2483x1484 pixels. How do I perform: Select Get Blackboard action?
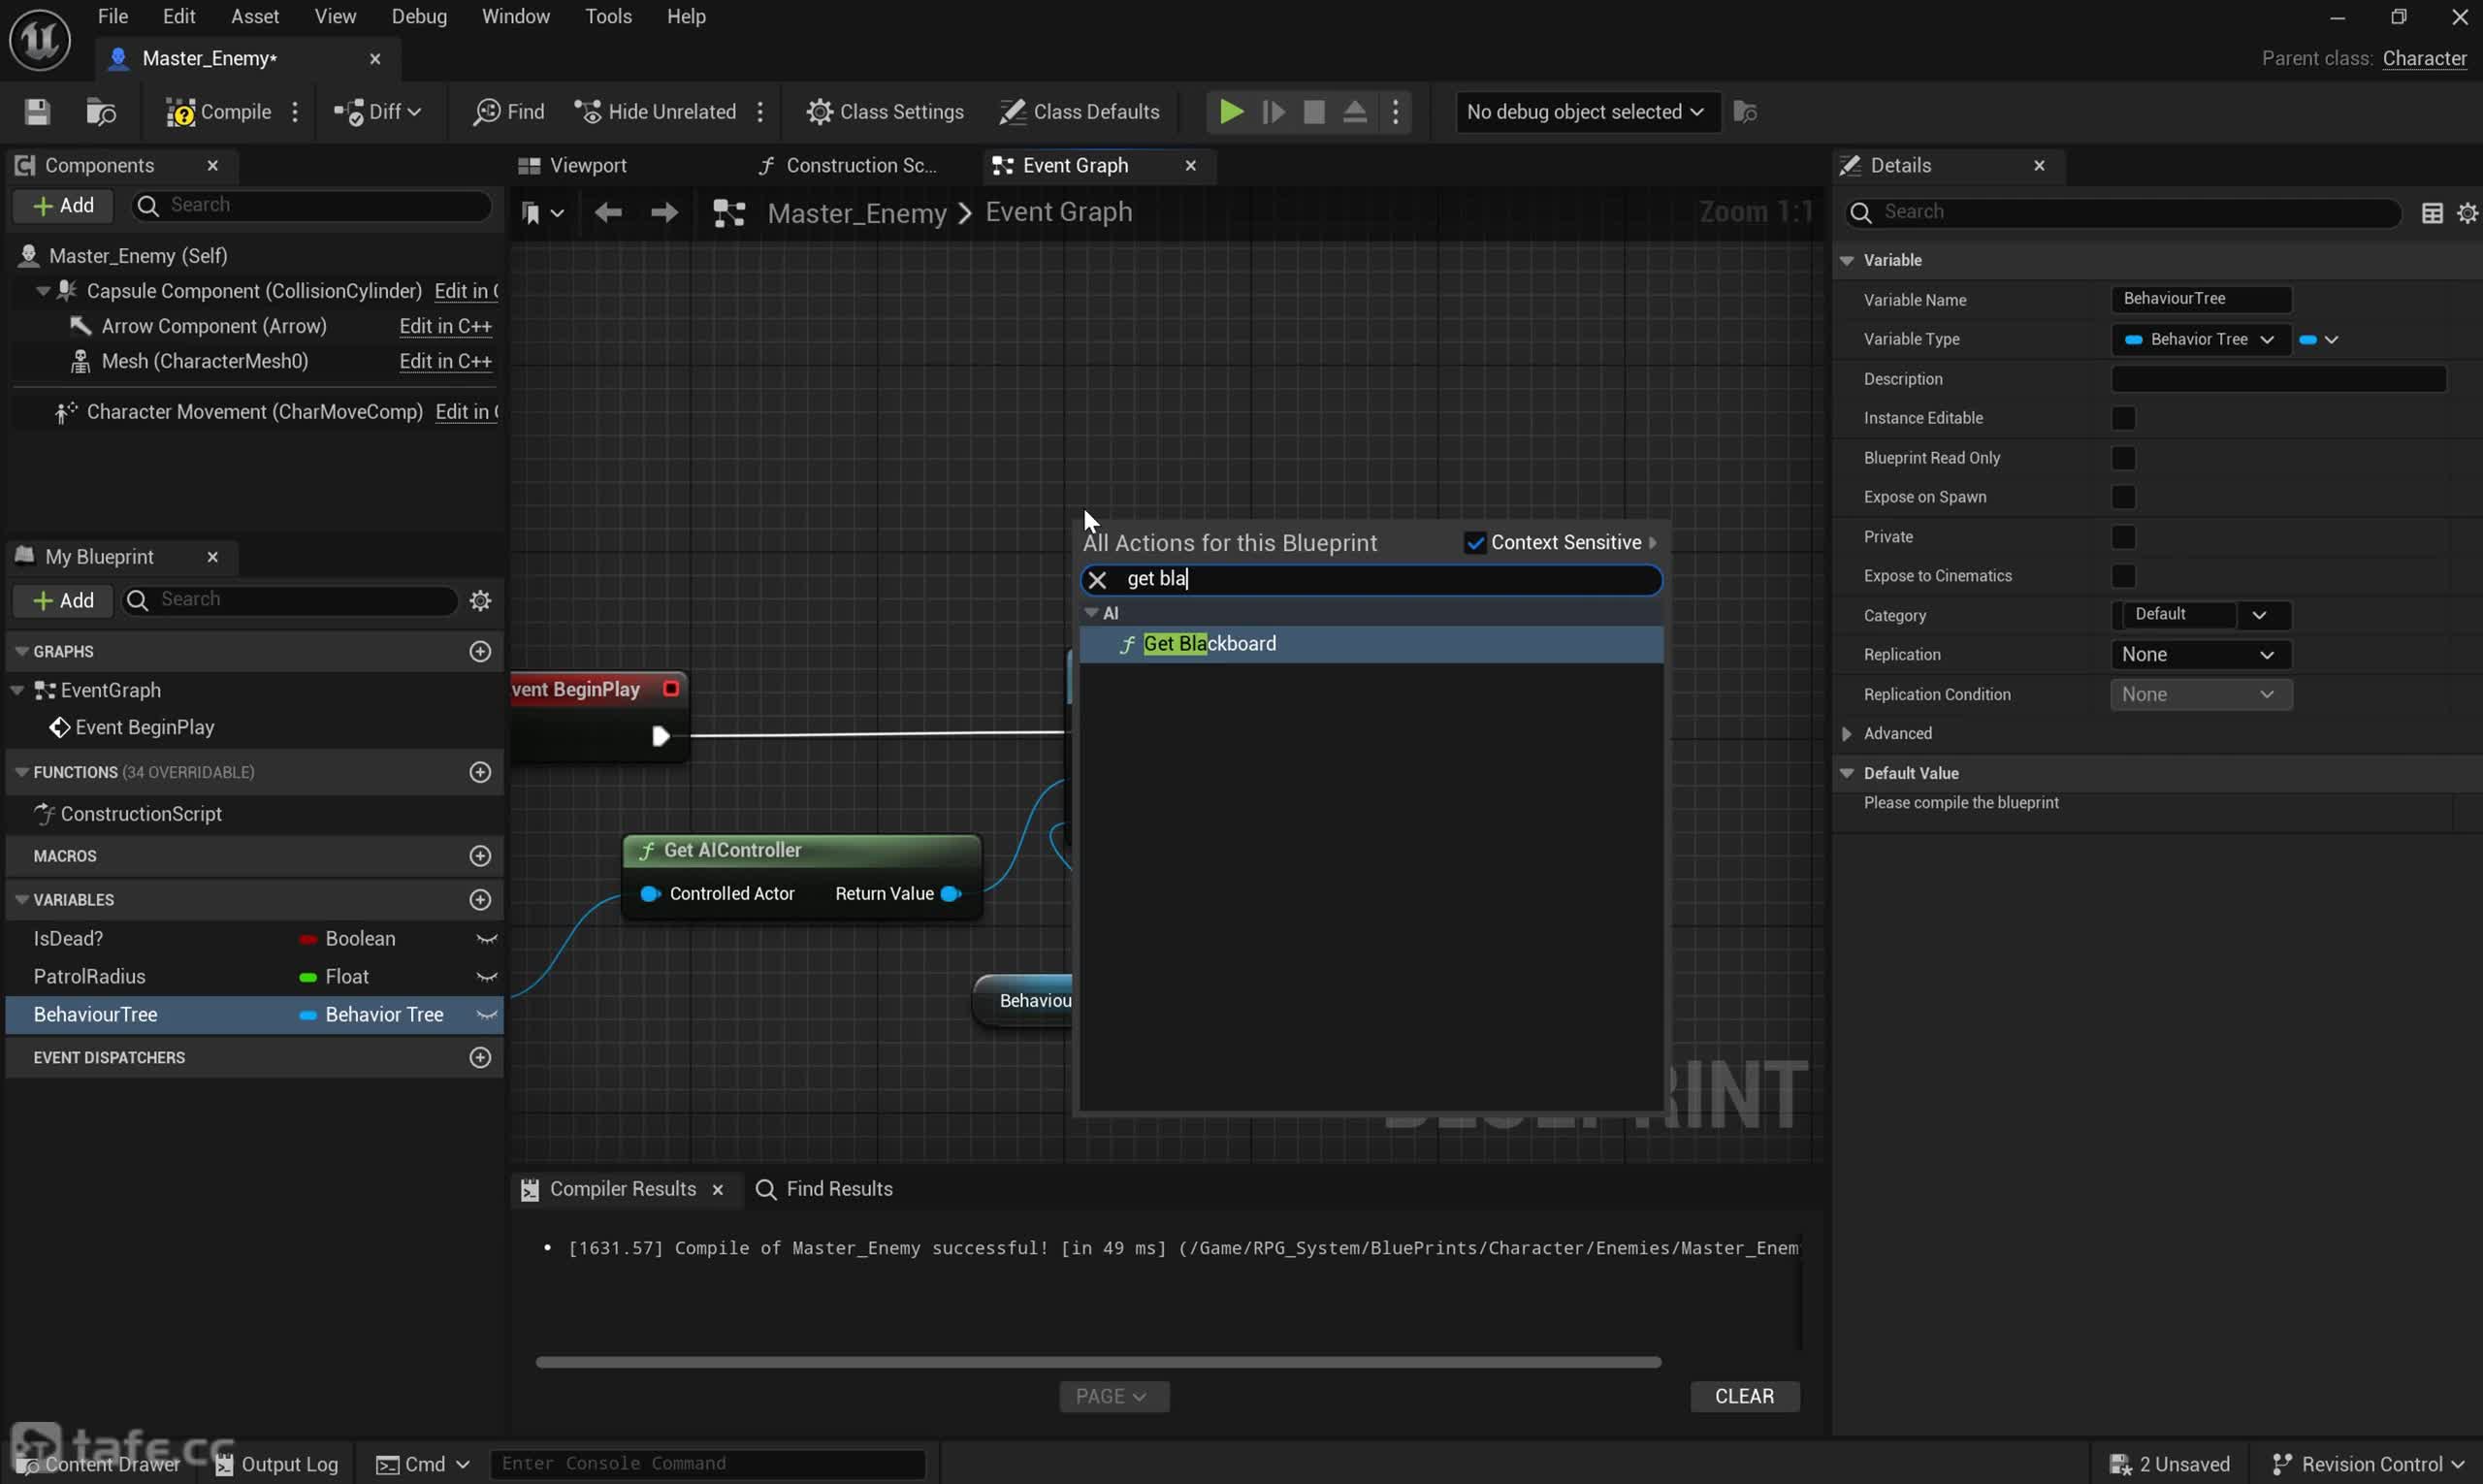[x=1370, y=644]
